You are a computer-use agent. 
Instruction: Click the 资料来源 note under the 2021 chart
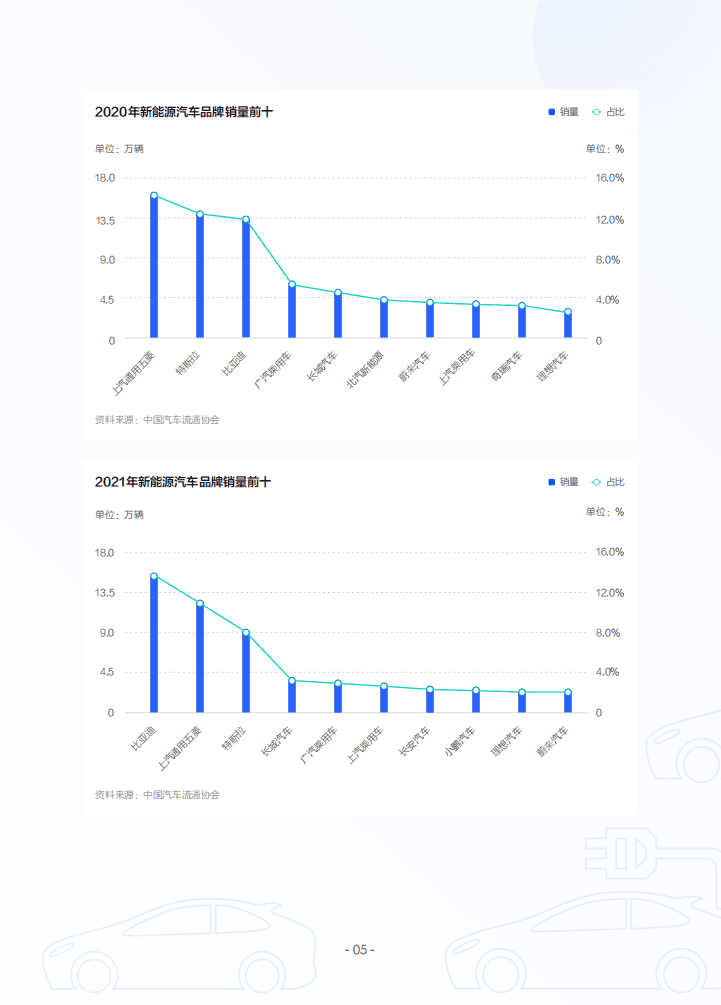click(157, 795)
